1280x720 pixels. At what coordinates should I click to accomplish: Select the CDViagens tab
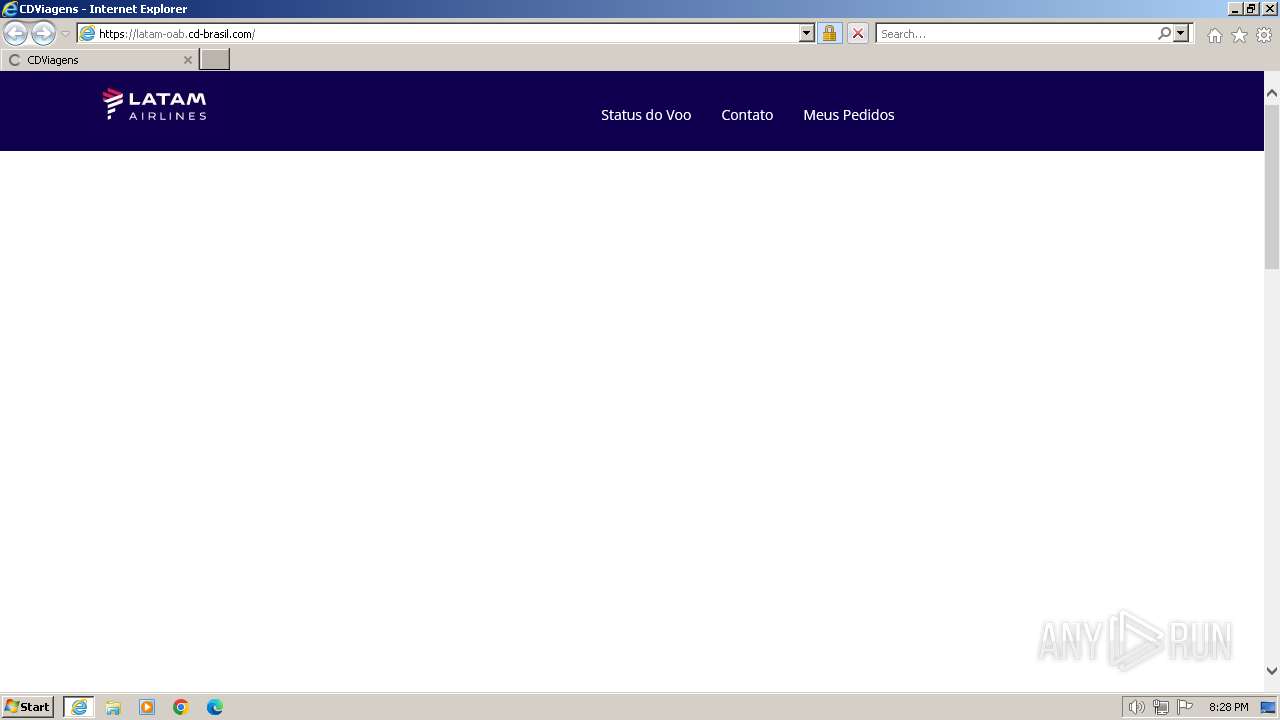(100, 60)
